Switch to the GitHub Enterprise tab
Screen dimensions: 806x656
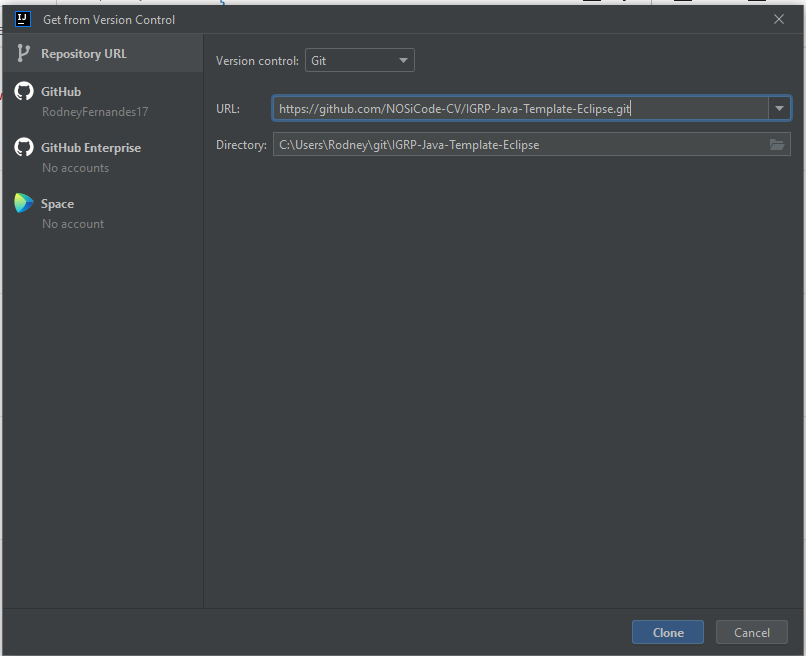103,157
